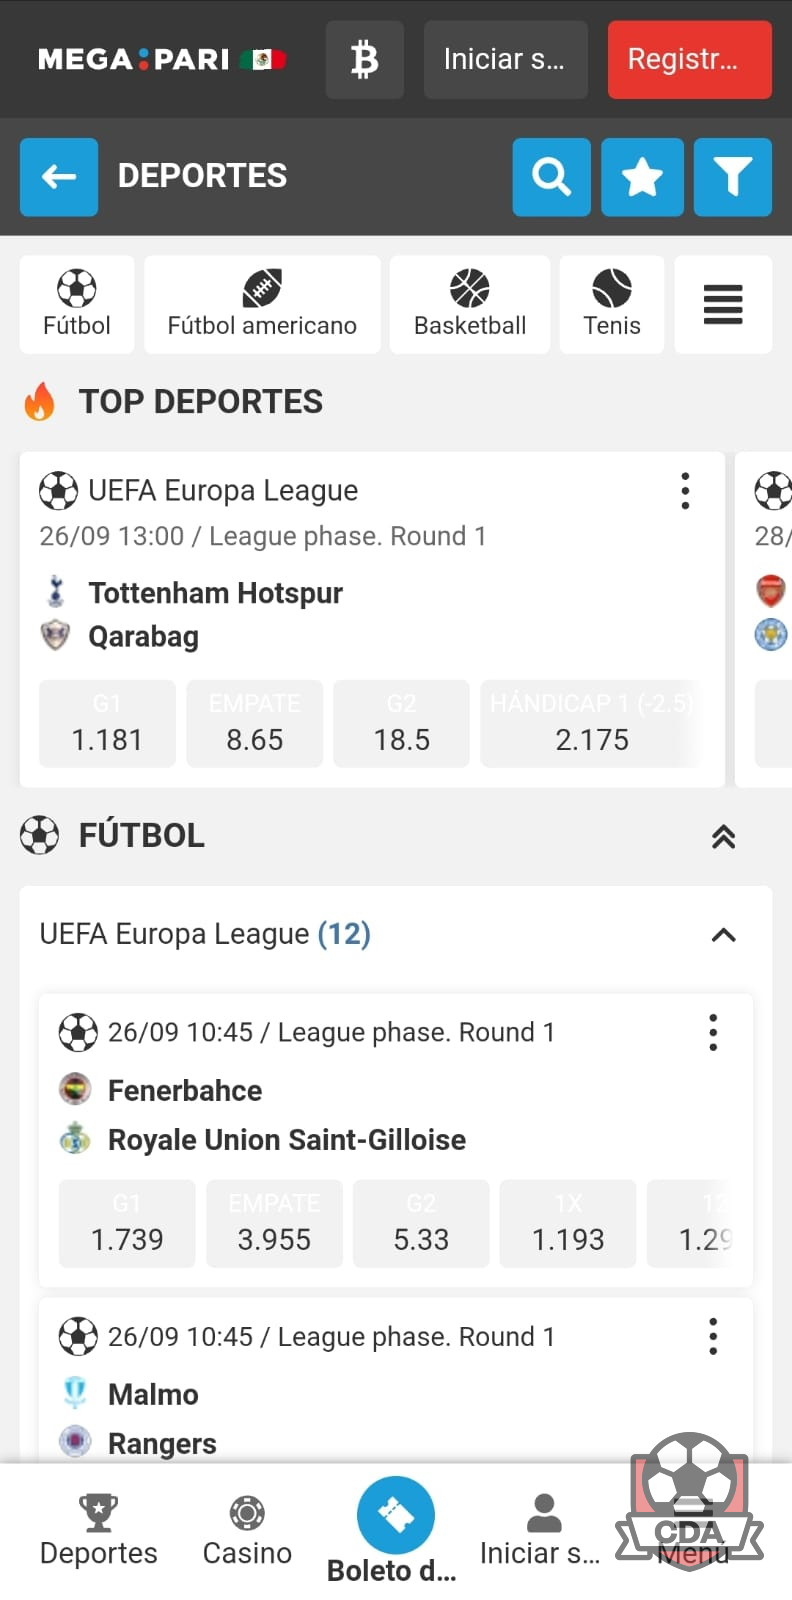Tap the Iniciar s... button in header
Image resolution: width=792 pixels, height=1600 pixels.
pyautogui.click(x=506, y=60)
